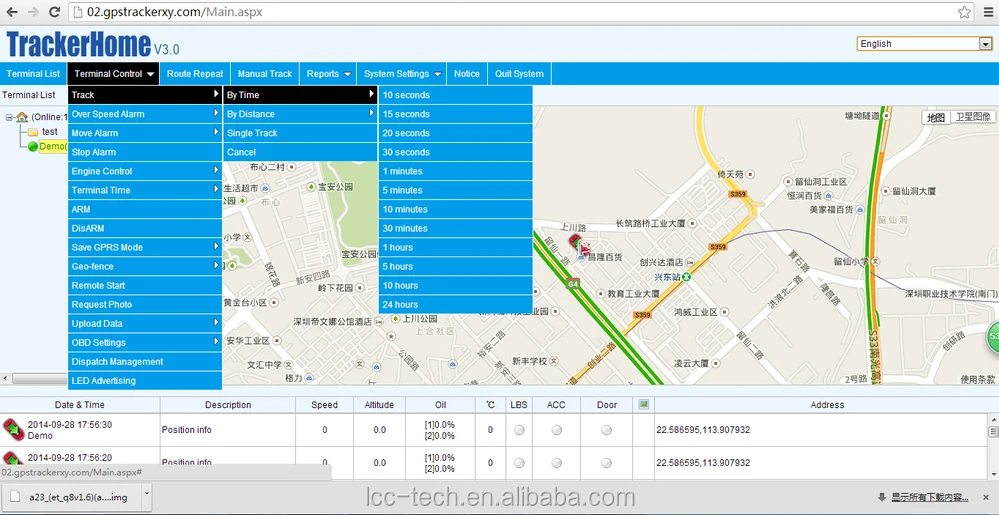Screen dimensions: 999x515
Task: Click the Door indicator in first row
Action: tap(606, 430)
